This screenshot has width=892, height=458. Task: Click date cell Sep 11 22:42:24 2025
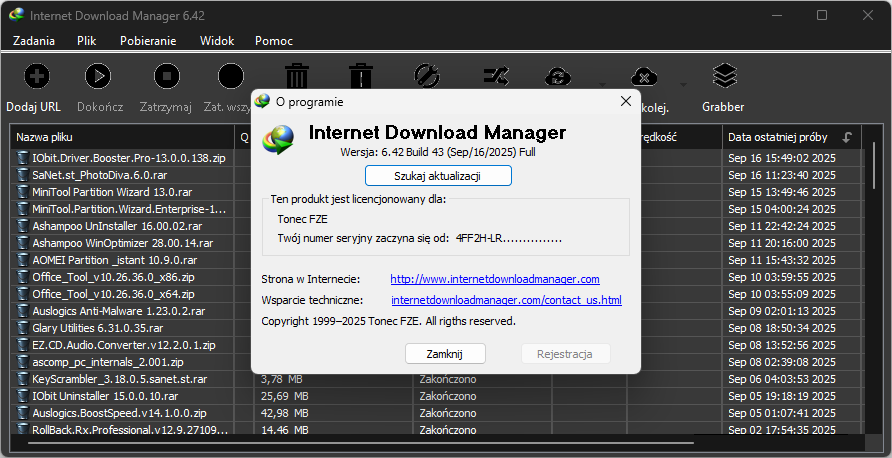click(782, 226)
